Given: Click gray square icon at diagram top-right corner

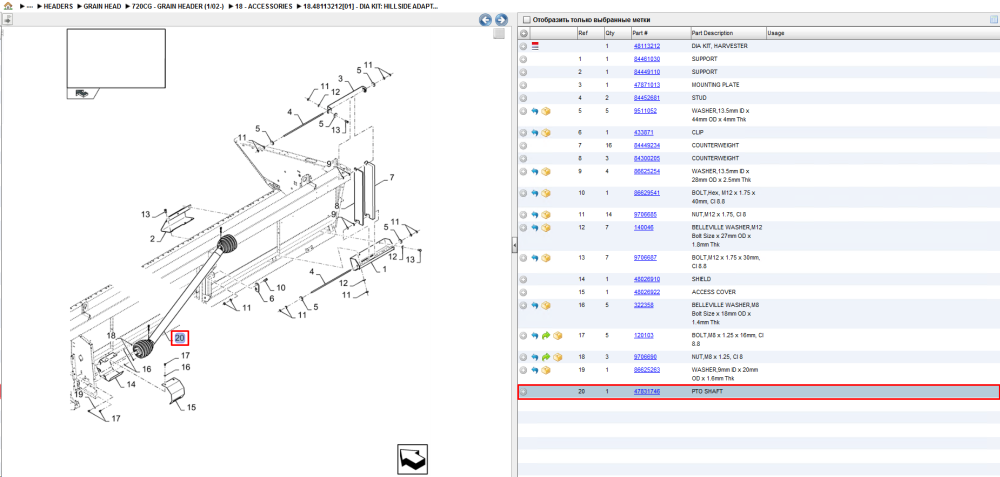Looking at the screenshot, I should pyautogui.click(x=499, y=34).
